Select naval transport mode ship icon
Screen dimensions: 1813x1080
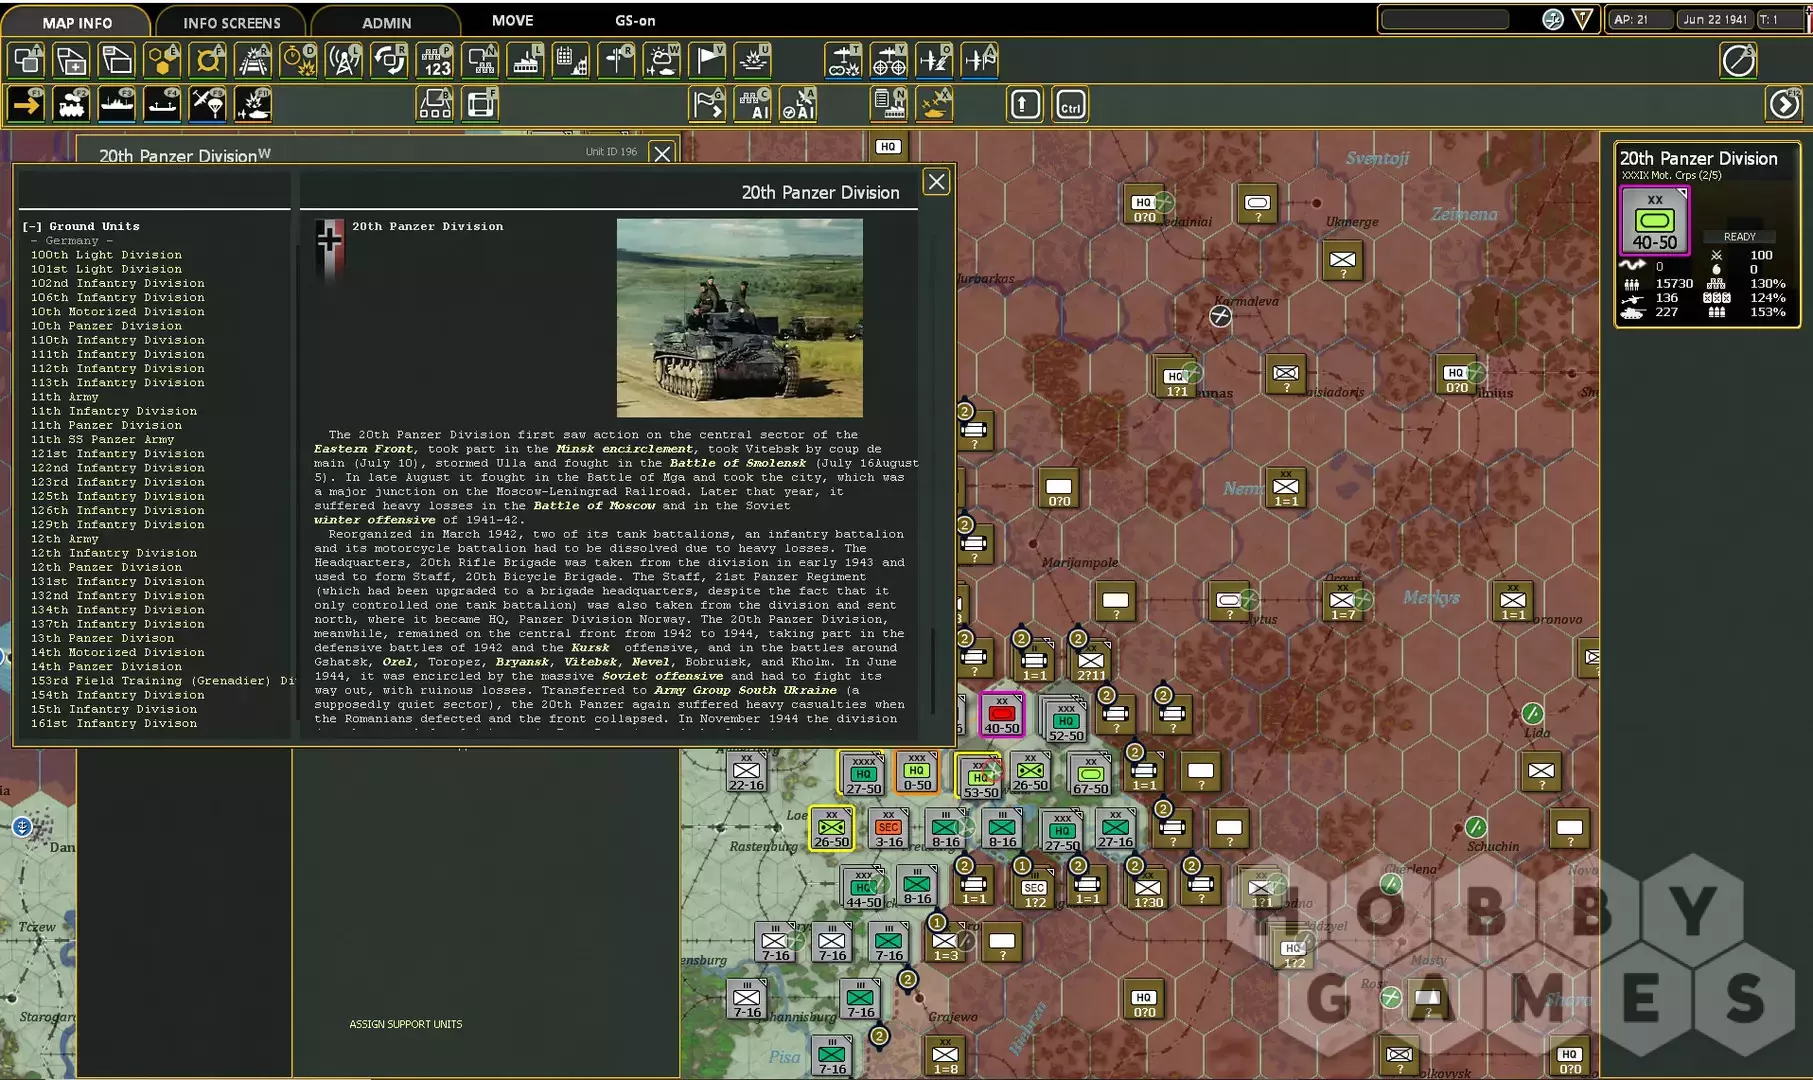(x=117, y=104)
